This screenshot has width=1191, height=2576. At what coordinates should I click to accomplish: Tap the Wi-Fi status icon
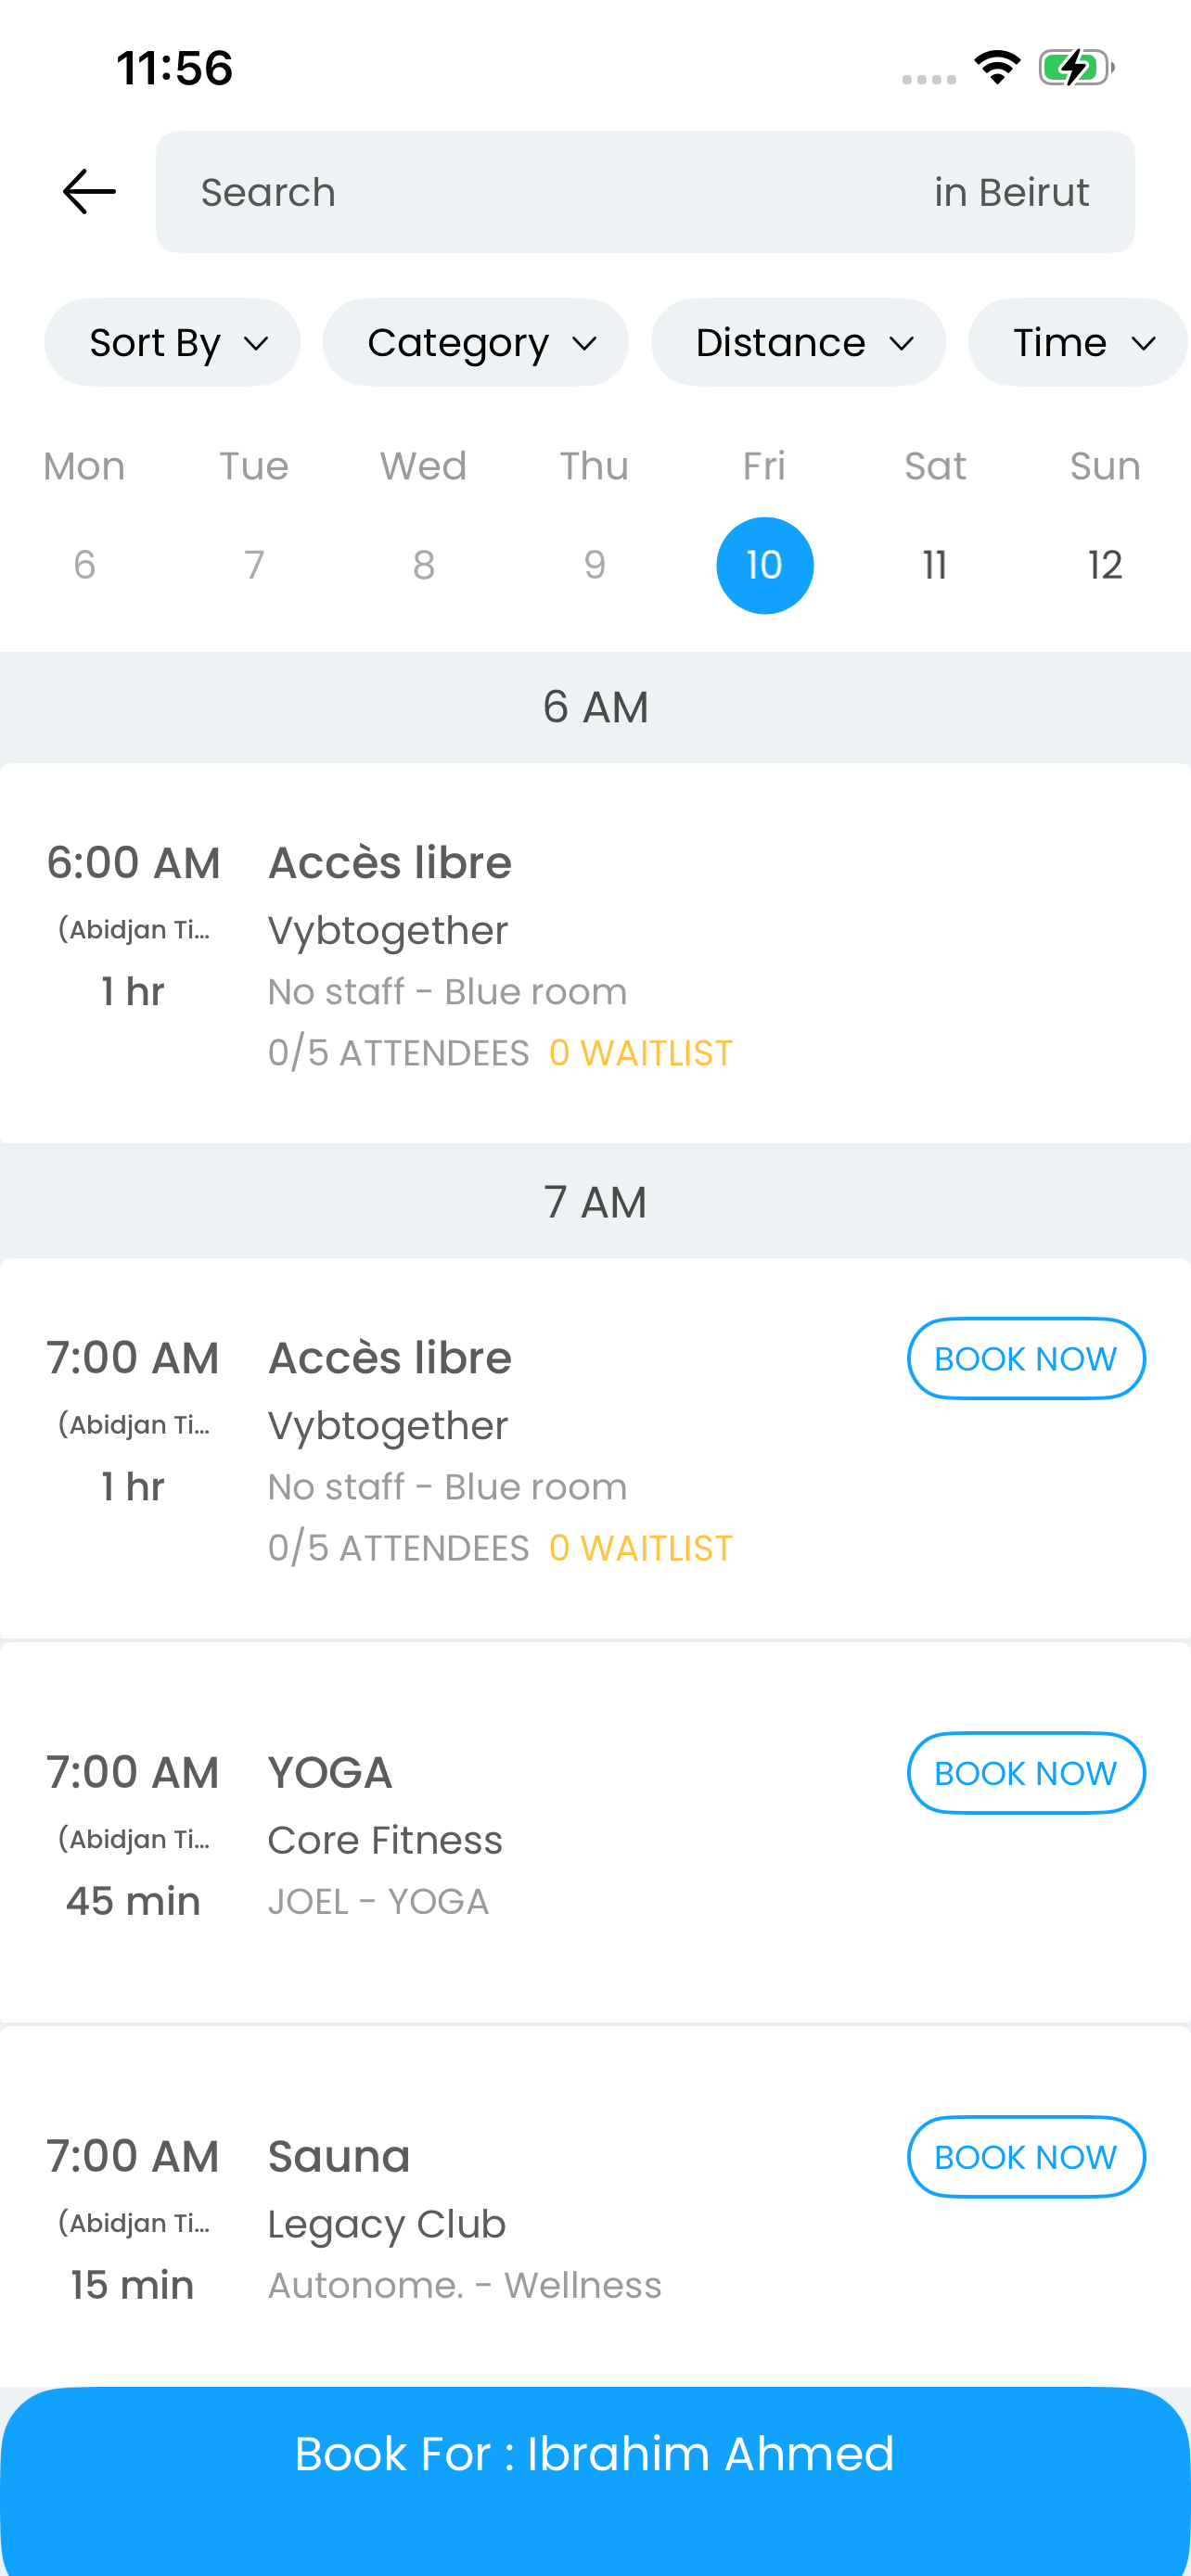click(997, 68)
